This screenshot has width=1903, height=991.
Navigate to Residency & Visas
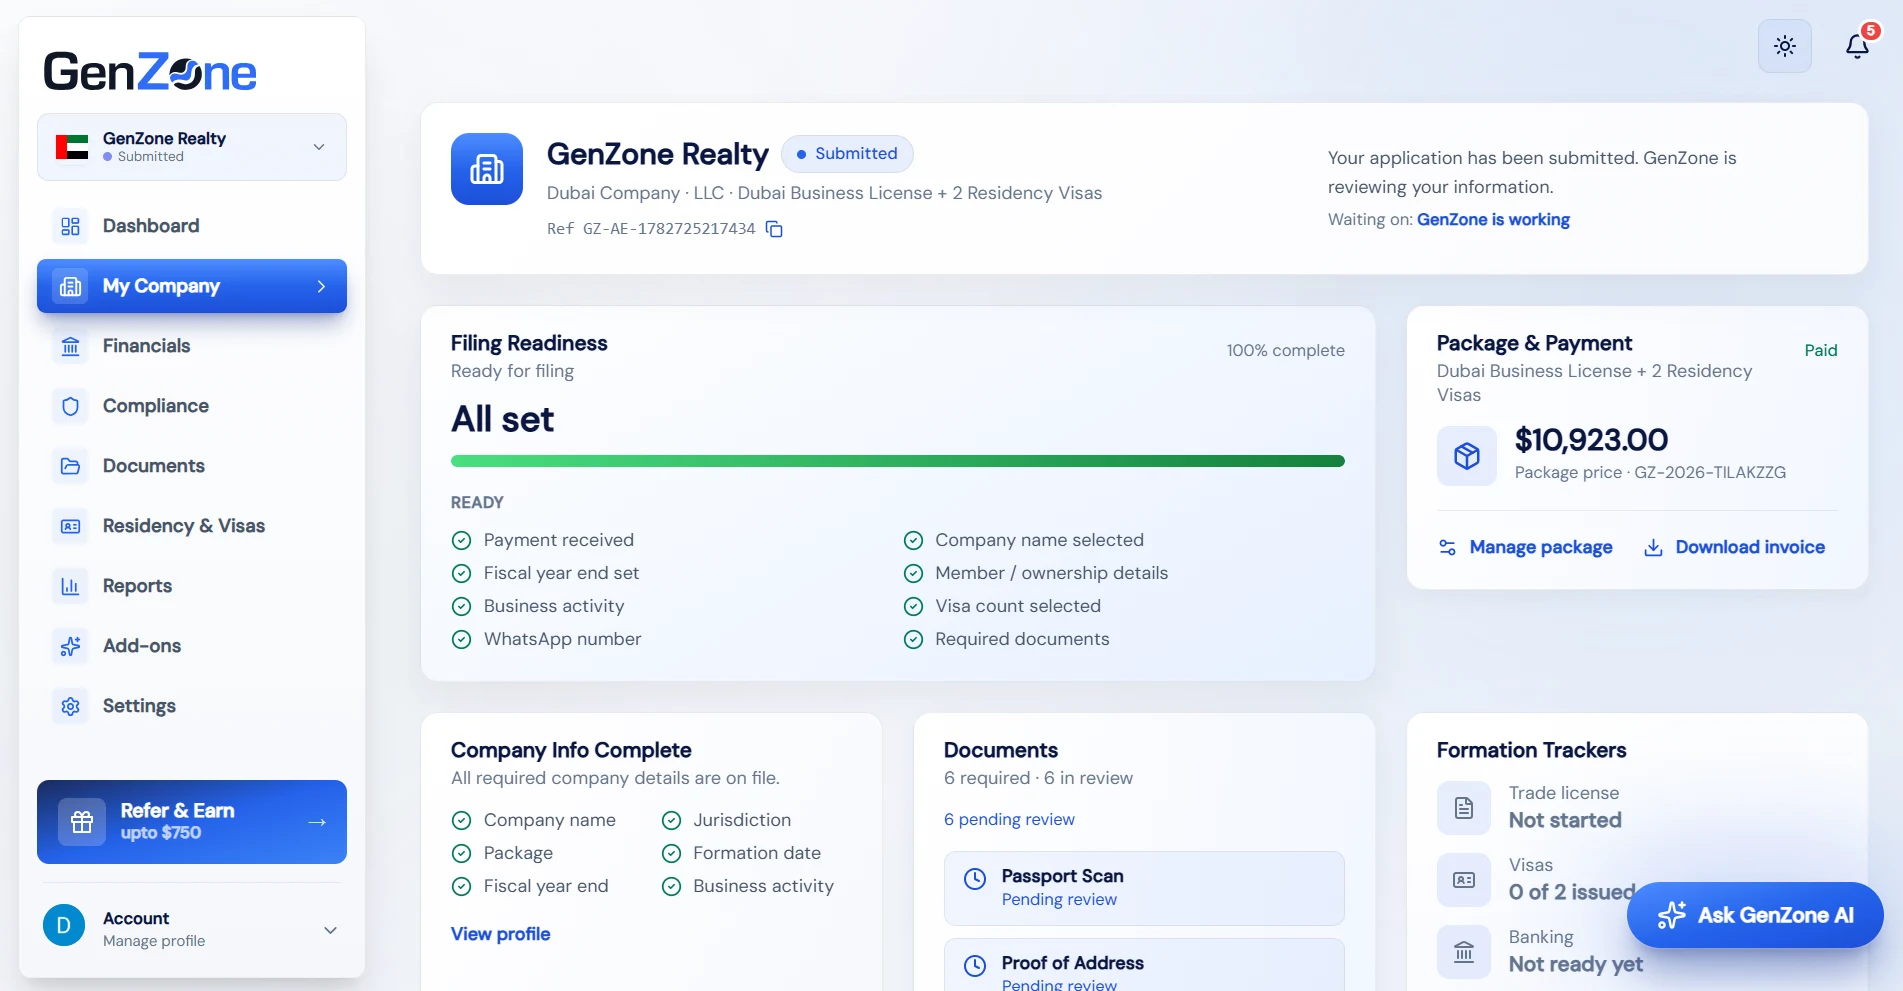192,526
